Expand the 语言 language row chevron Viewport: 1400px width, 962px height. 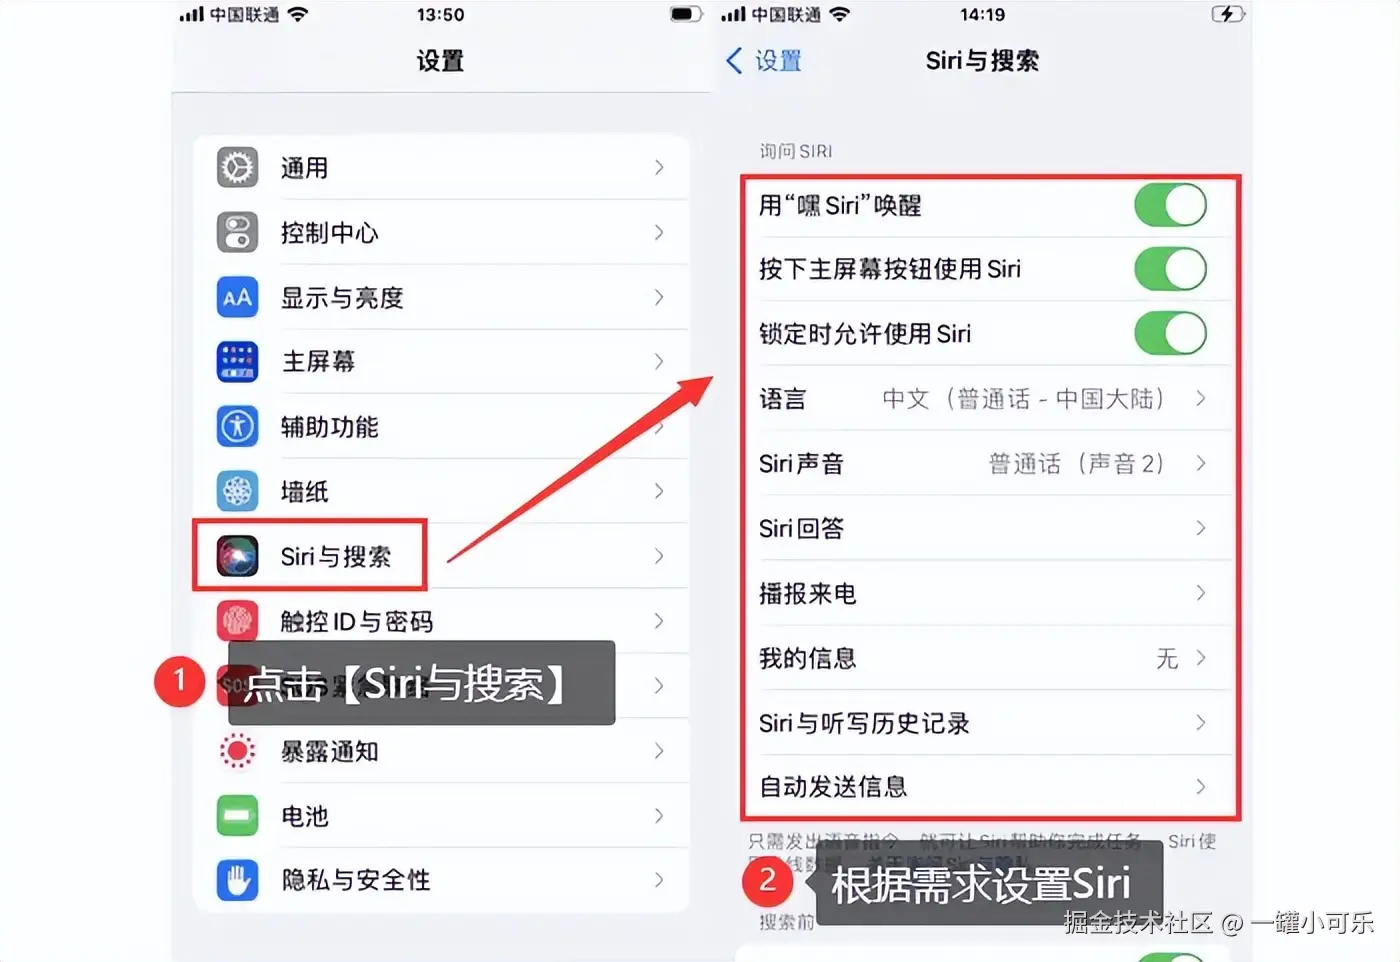tap(1201, 399)
